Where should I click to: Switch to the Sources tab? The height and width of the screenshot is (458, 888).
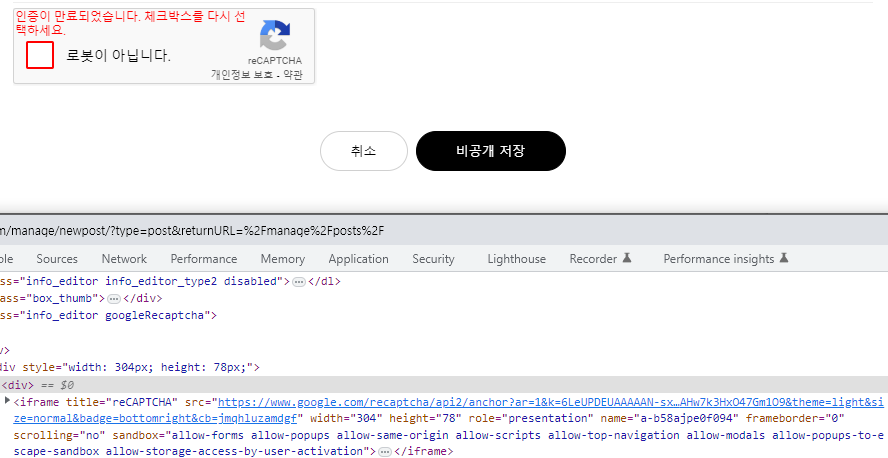click(x=57, y=259)
